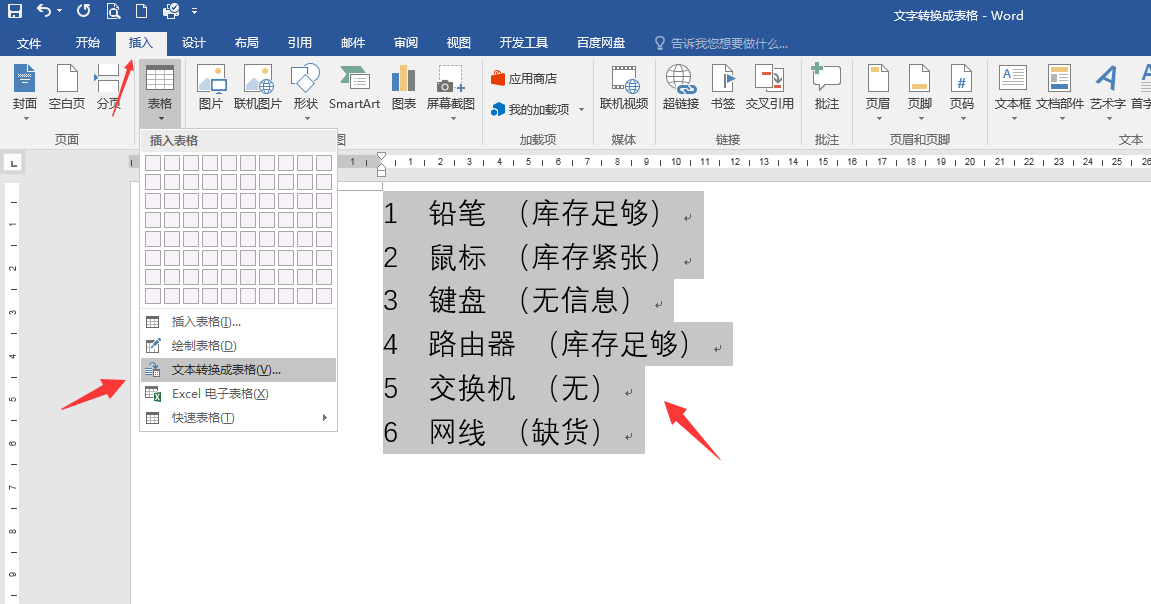Viewport: 1151px width, 604px height.
Task: Expand the 我的加载项 dropdown arrow
Action: (x=581, y=109)
